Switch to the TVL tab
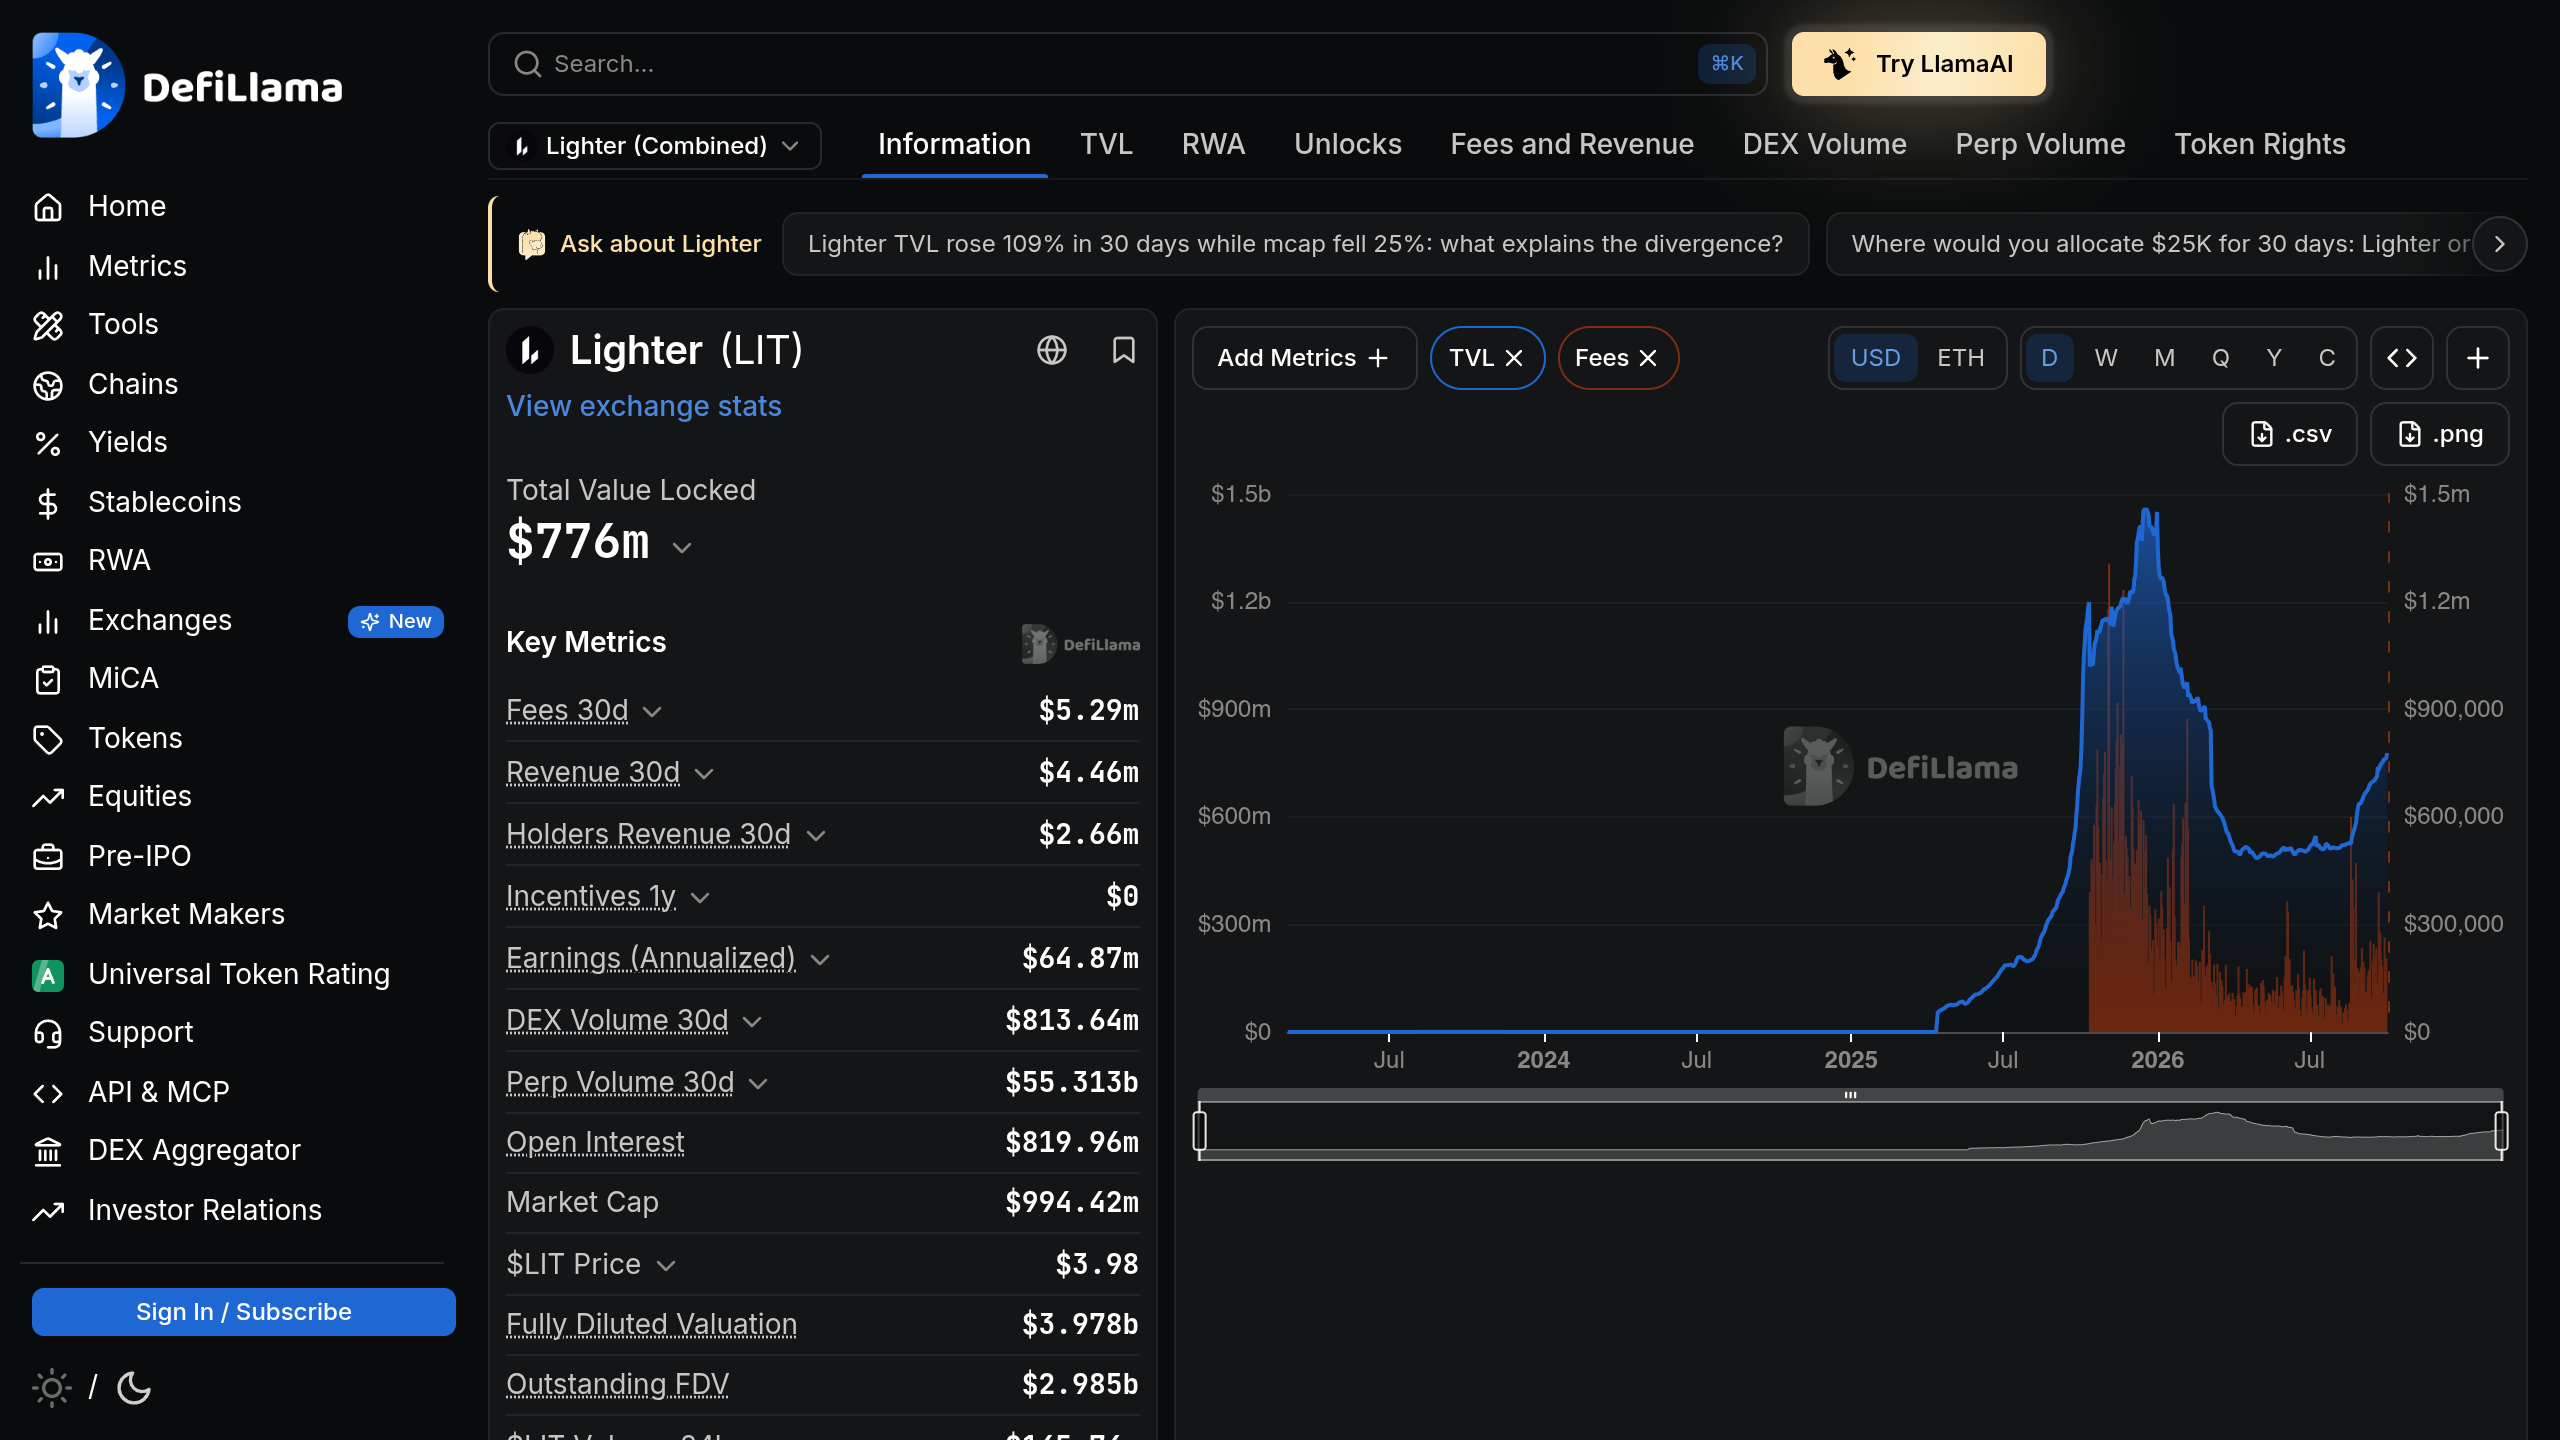2560x1440 pixels. click(x=1106, y=145)
